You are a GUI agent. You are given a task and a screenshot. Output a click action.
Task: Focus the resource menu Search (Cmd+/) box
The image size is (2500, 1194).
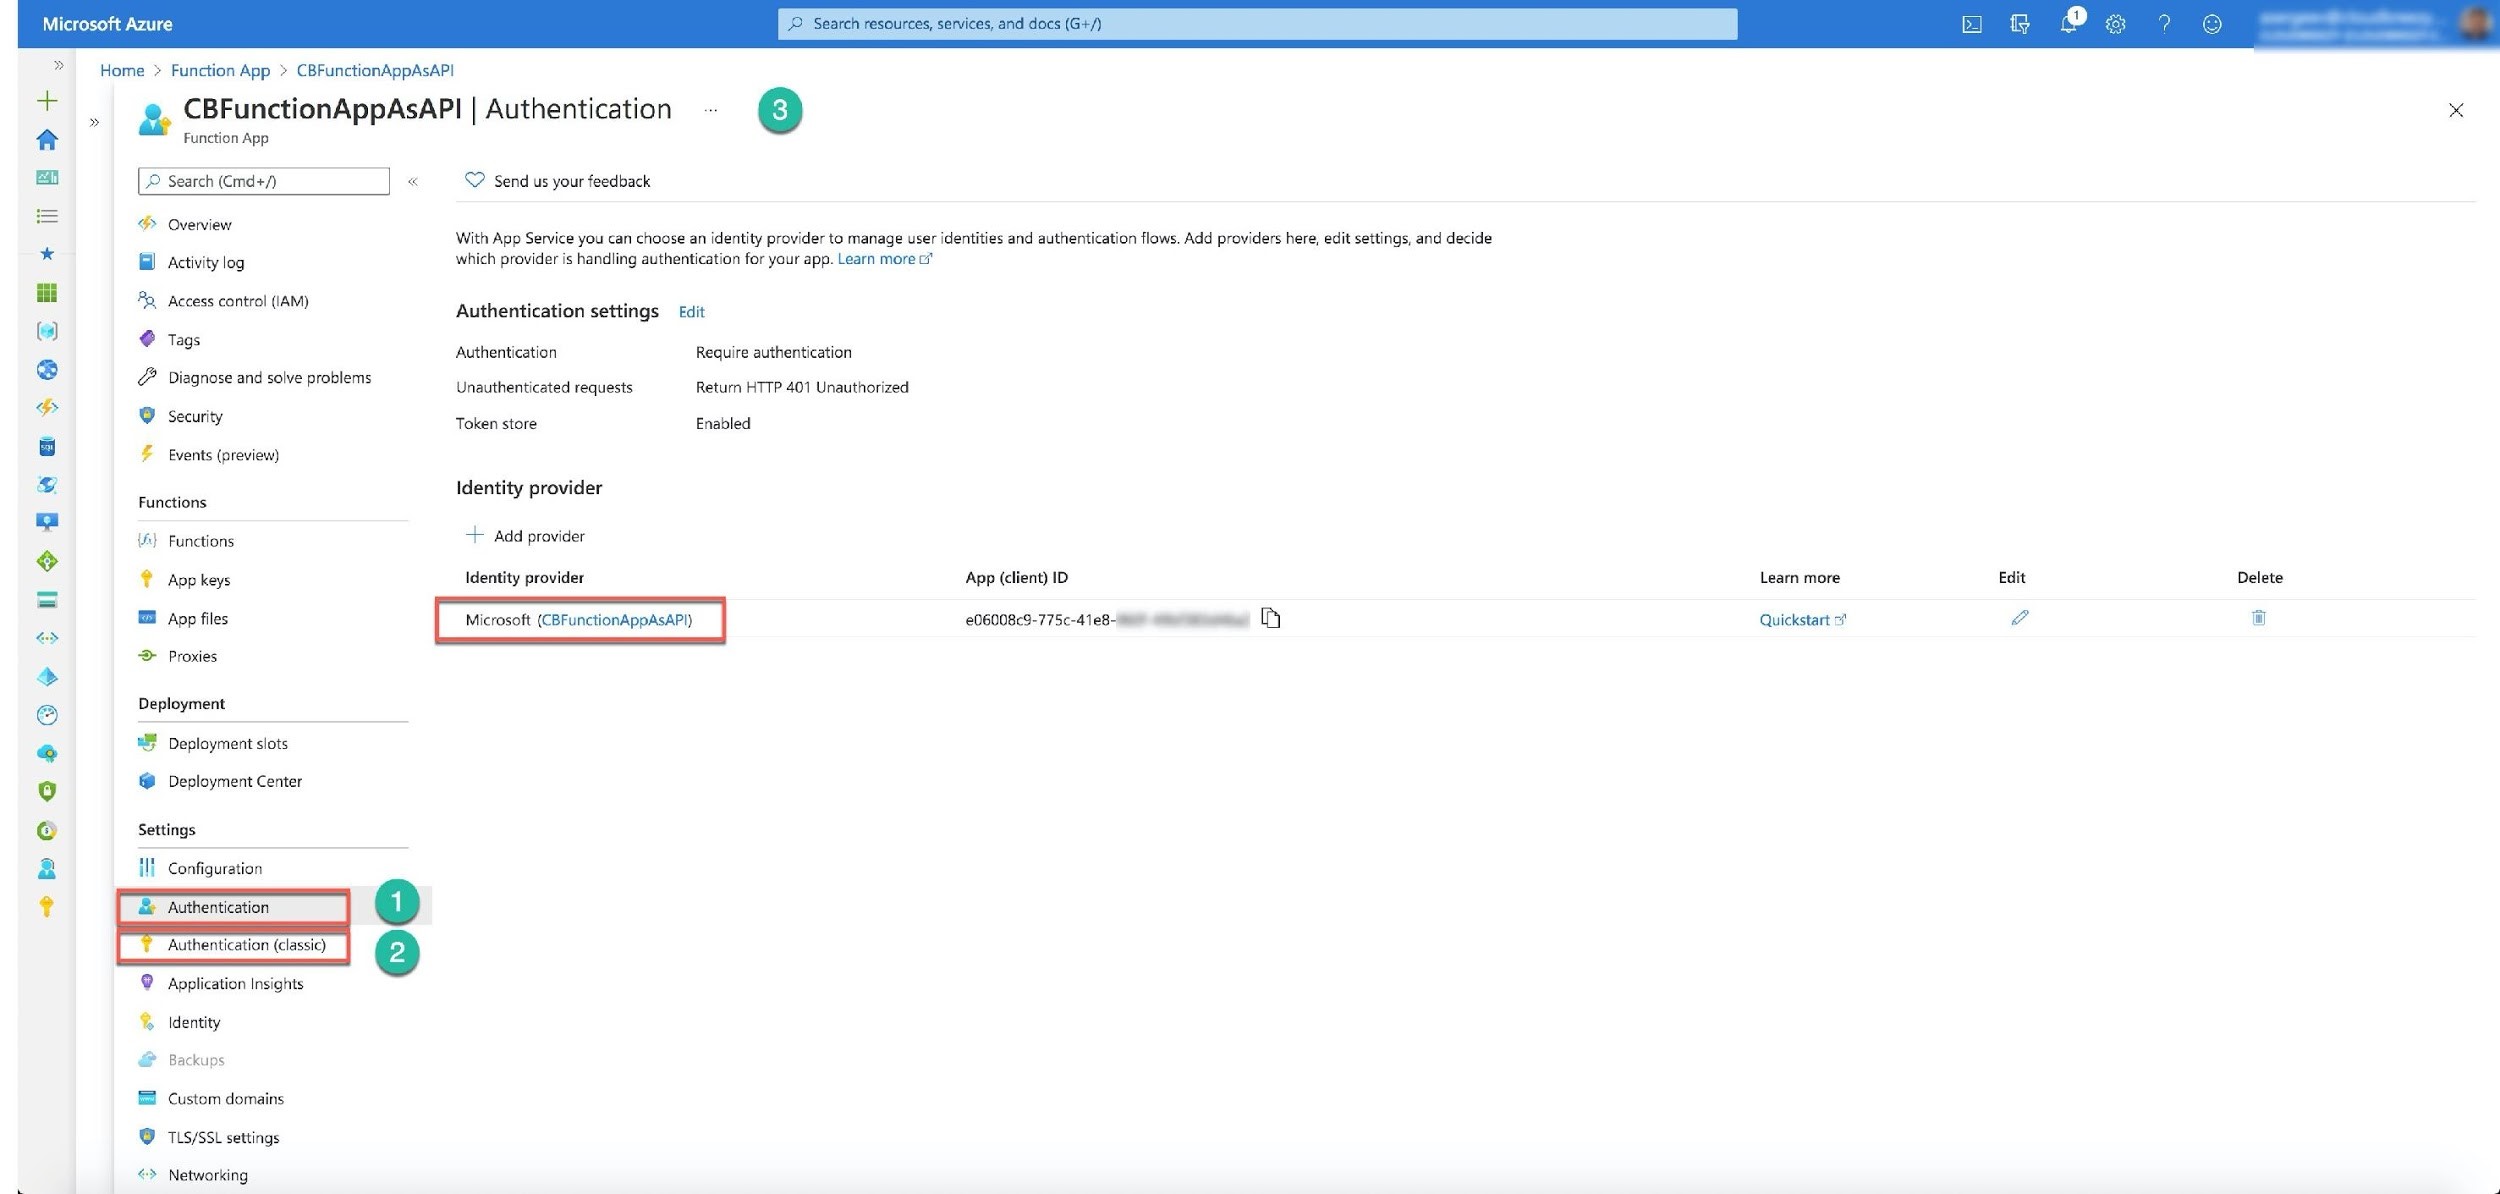264,181
